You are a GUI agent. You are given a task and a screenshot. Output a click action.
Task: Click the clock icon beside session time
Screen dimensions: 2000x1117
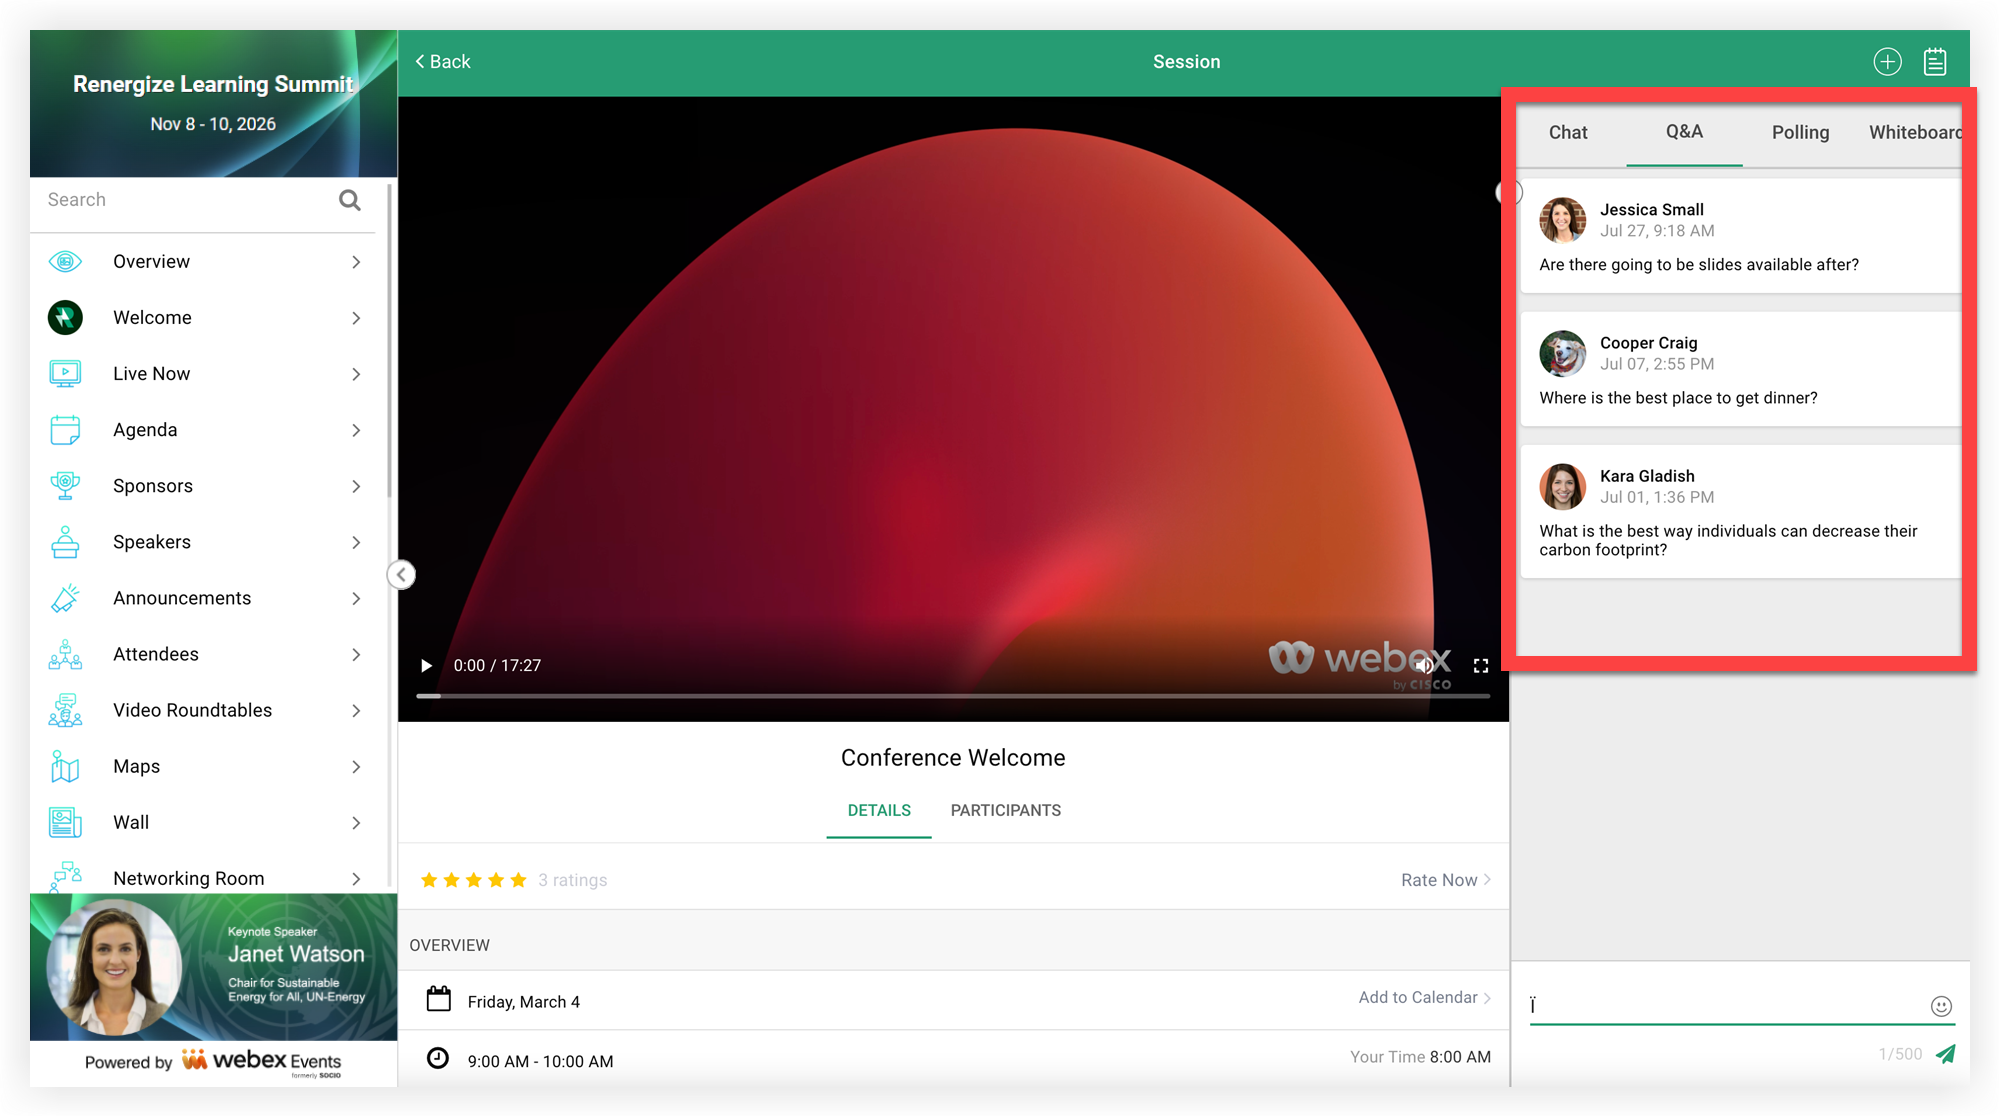(438, 1058)
